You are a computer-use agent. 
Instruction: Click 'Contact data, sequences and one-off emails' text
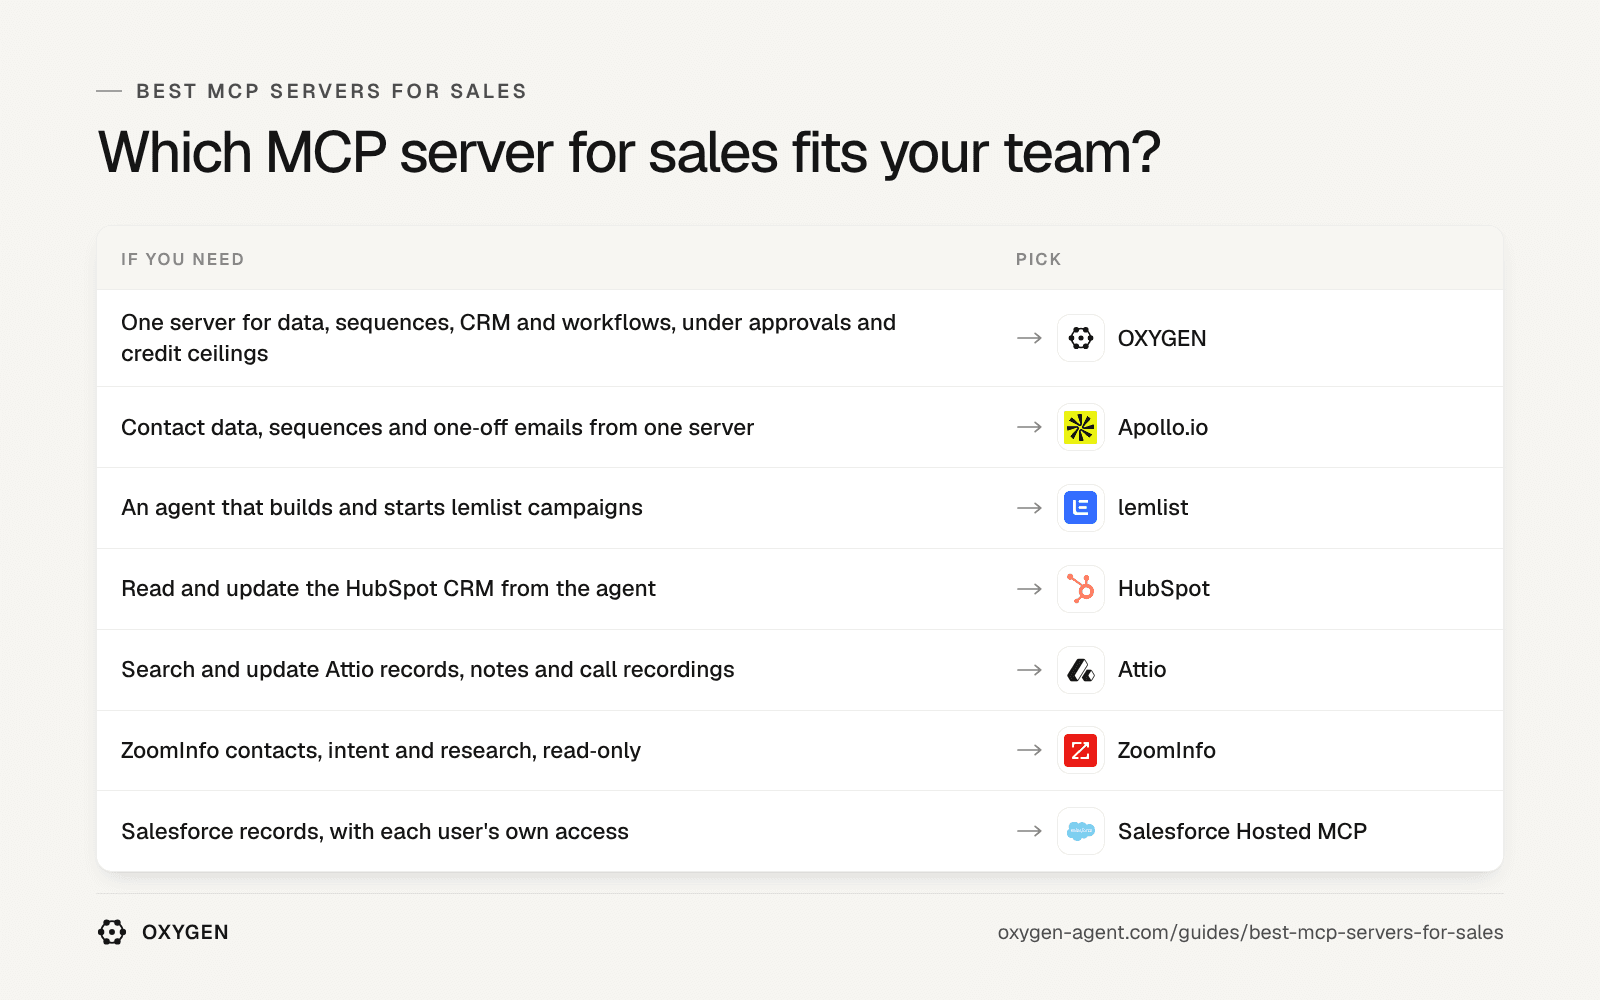coord(437,427)
